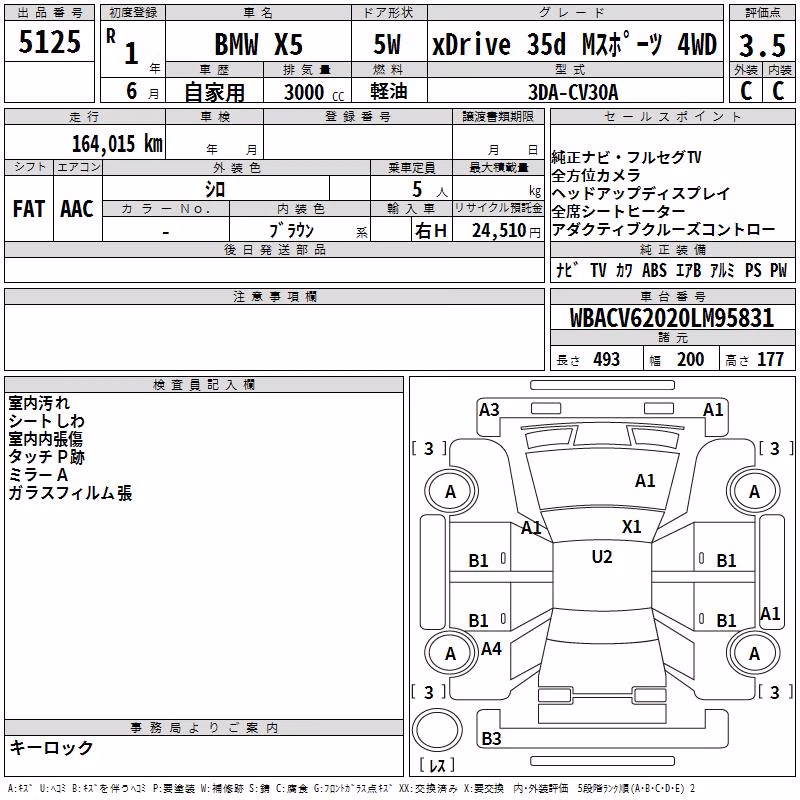
Task: Click the air conditioner value AAC
Action: point(77,209)
